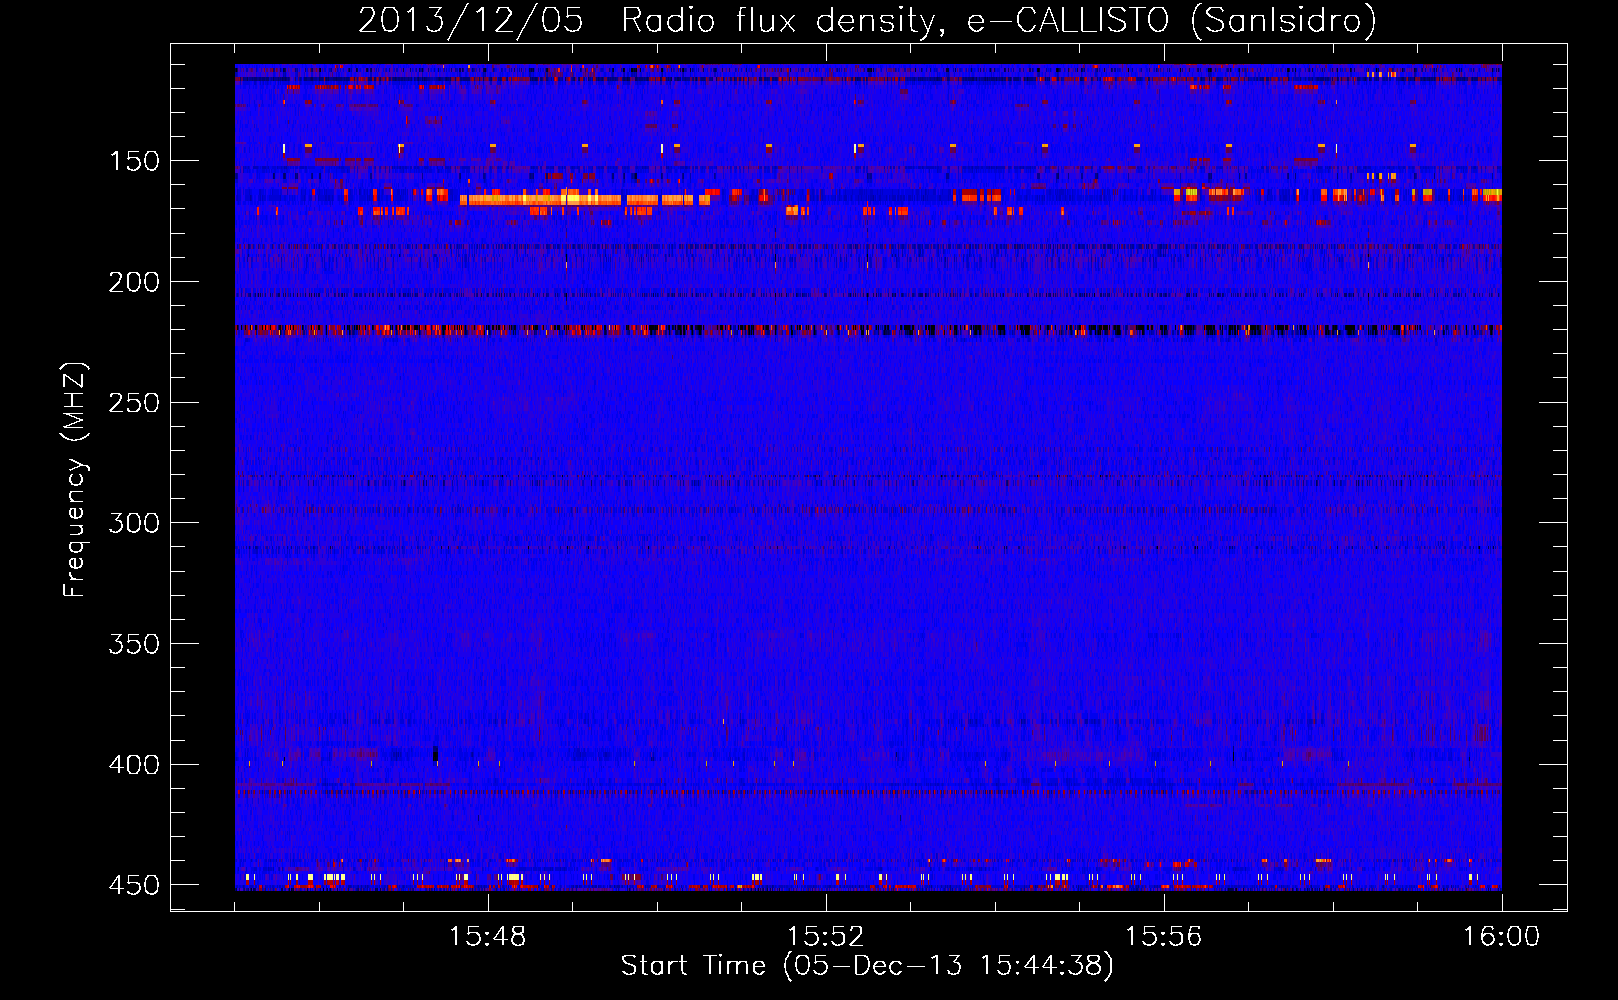Image resolution: width=1618 pixels, height=1000 pixels.
Task: Click the 400 frequency tick label
Action: pos(134,765)
